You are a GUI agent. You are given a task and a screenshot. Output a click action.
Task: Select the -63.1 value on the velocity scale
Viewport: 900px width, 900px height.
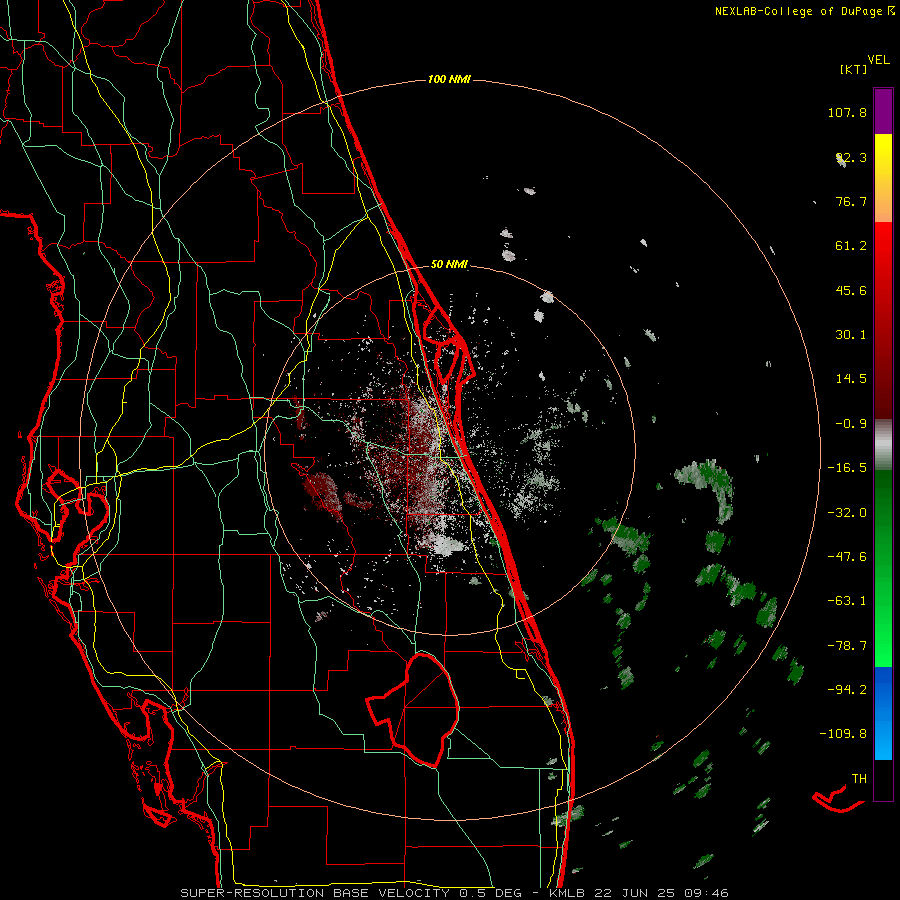click(x=847, y=601)
